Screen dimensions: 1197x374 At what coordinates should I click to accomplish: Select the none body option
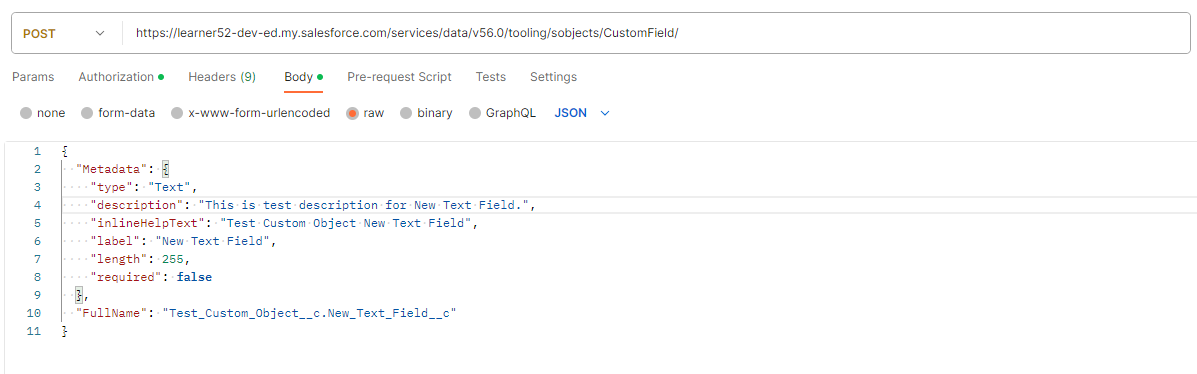pos(43,113)
